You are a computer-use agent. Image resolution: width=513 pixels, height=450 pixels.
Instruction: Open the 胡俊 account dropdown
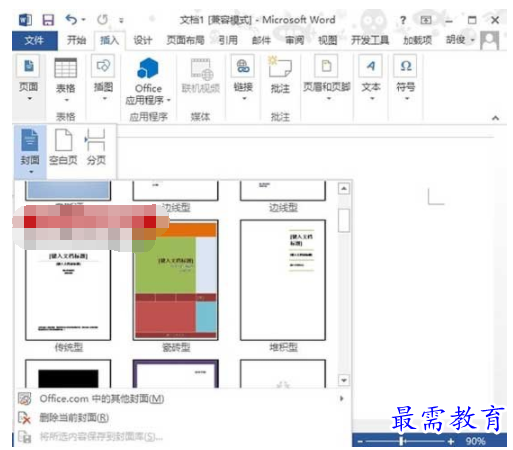[x=460, y=40]
